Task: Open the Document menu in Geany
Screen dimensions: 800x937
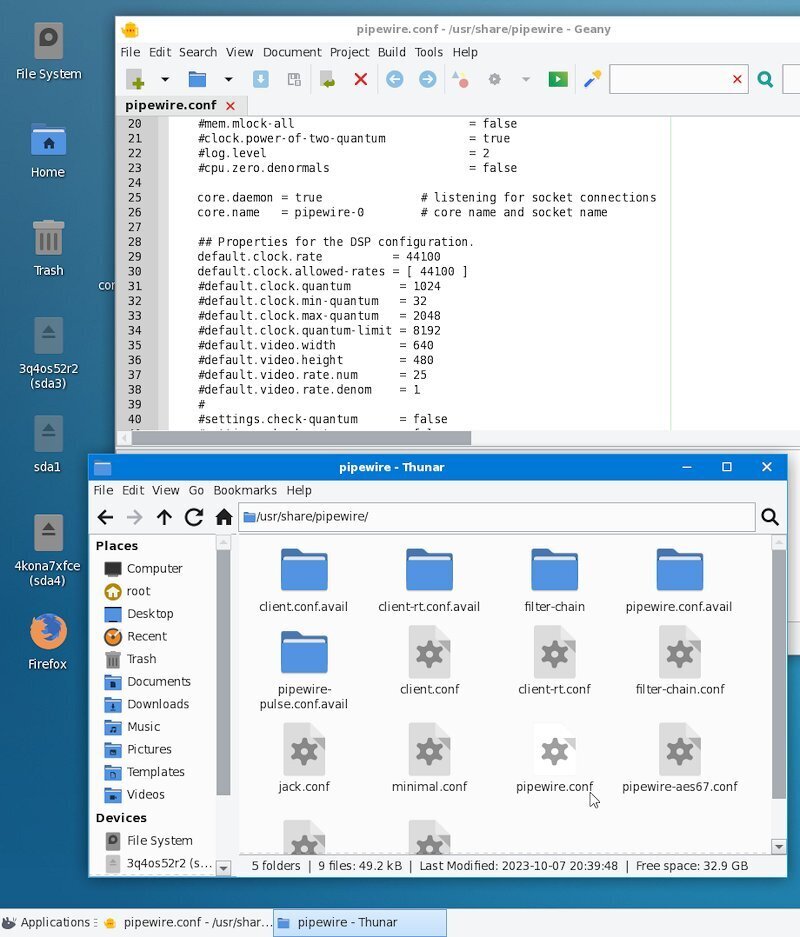Action: click(292, 52)
